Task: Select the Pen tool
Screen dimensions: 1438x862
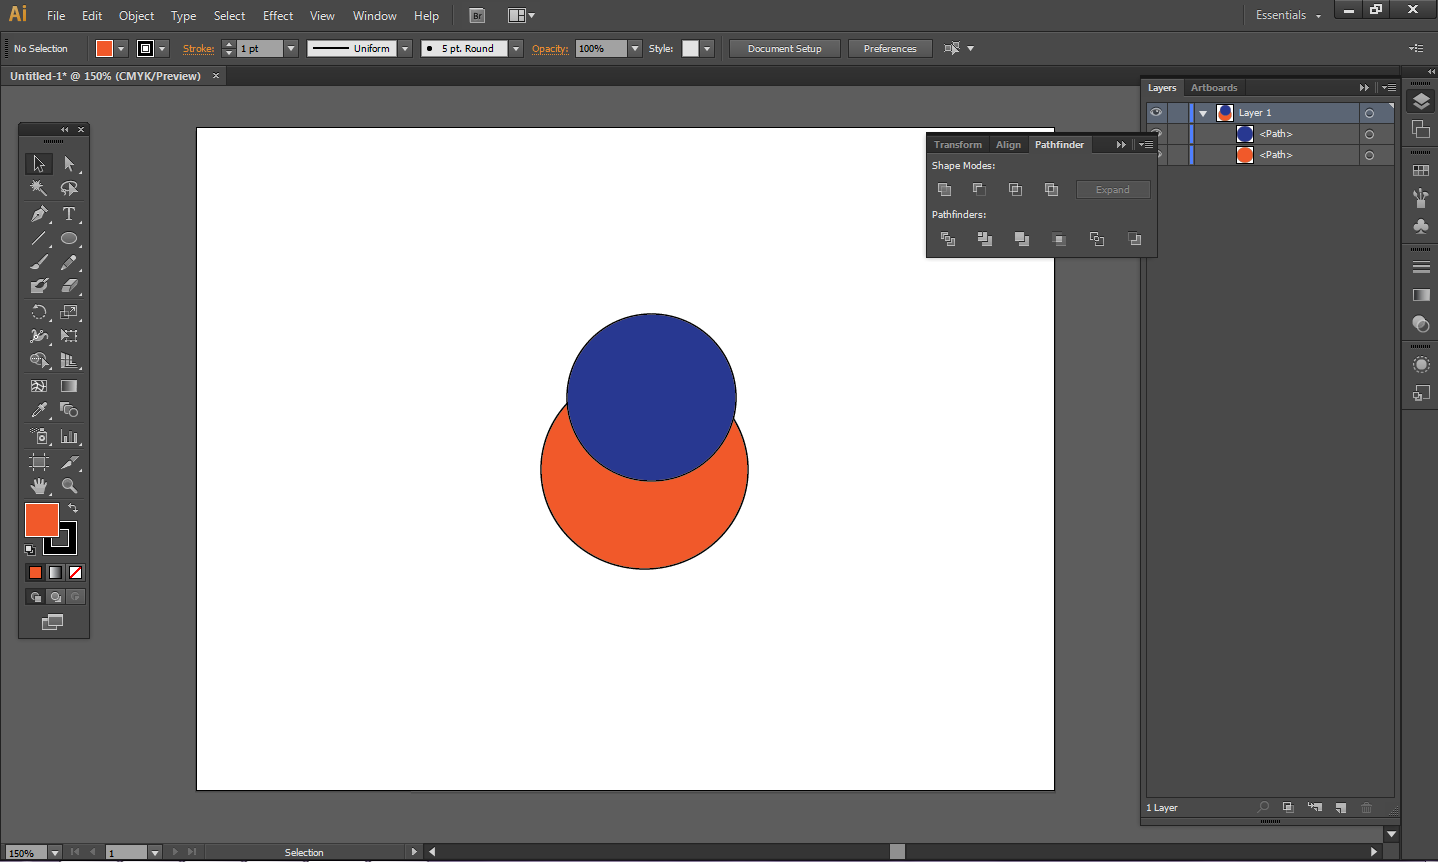Action: coord(38,214)
